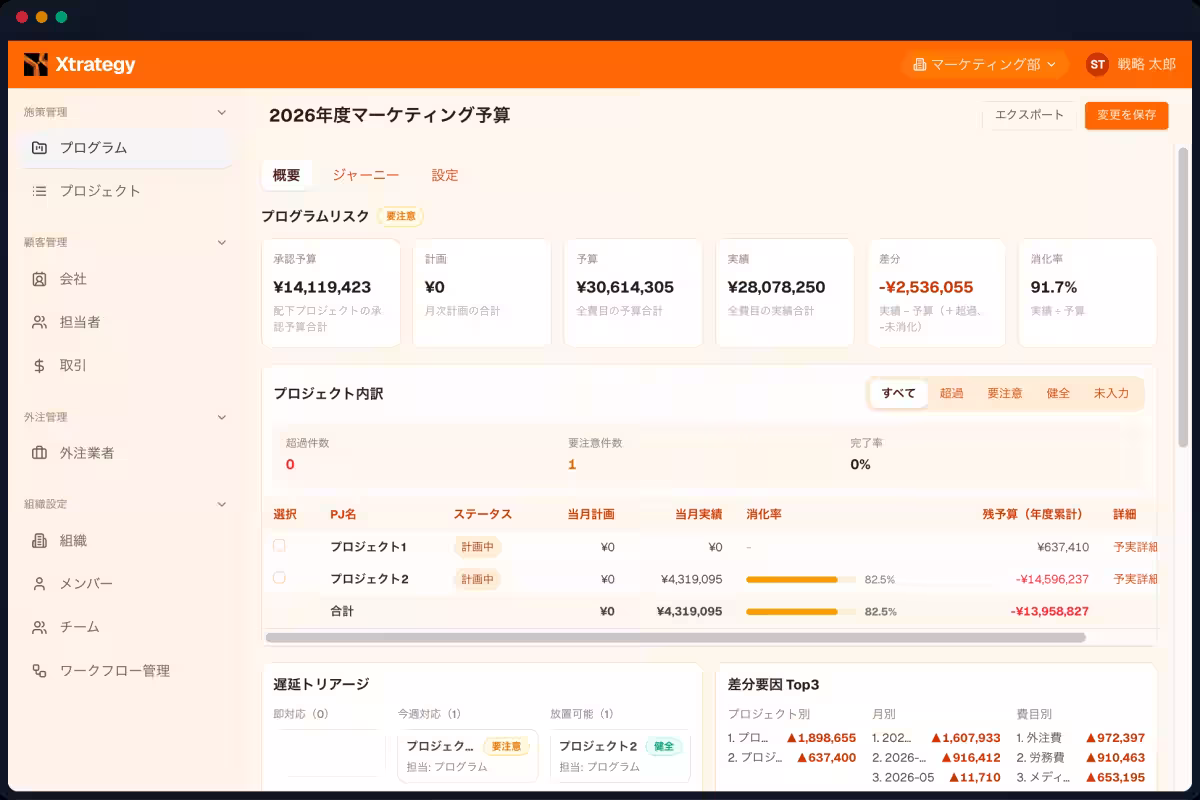Click 外注費 ▲972,397 in 費目別 list

click(x=1080, y=738)
